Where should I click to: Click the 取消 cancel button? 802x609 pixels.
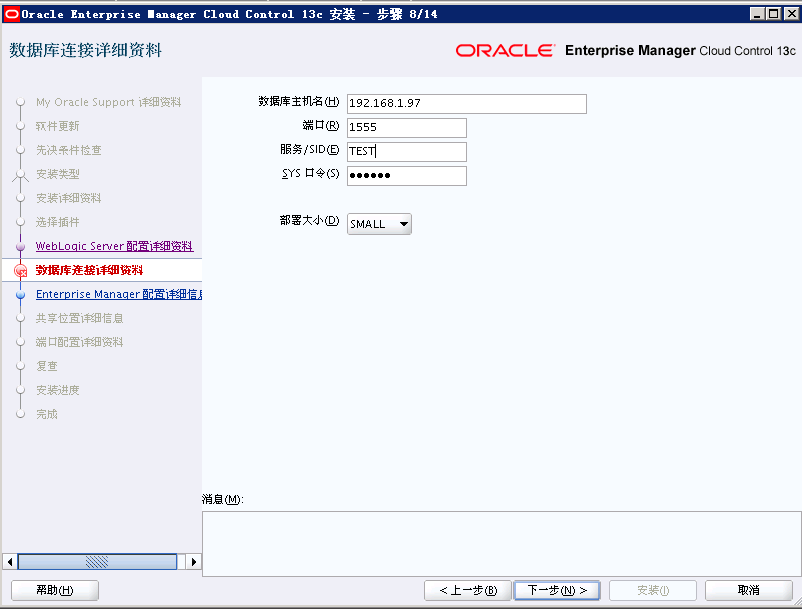[748, 591]
